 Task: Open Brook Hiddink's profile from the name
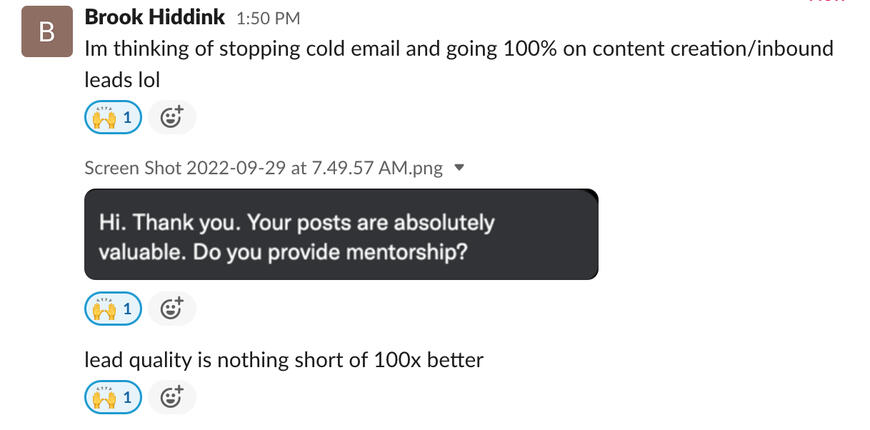pos(155,17)
